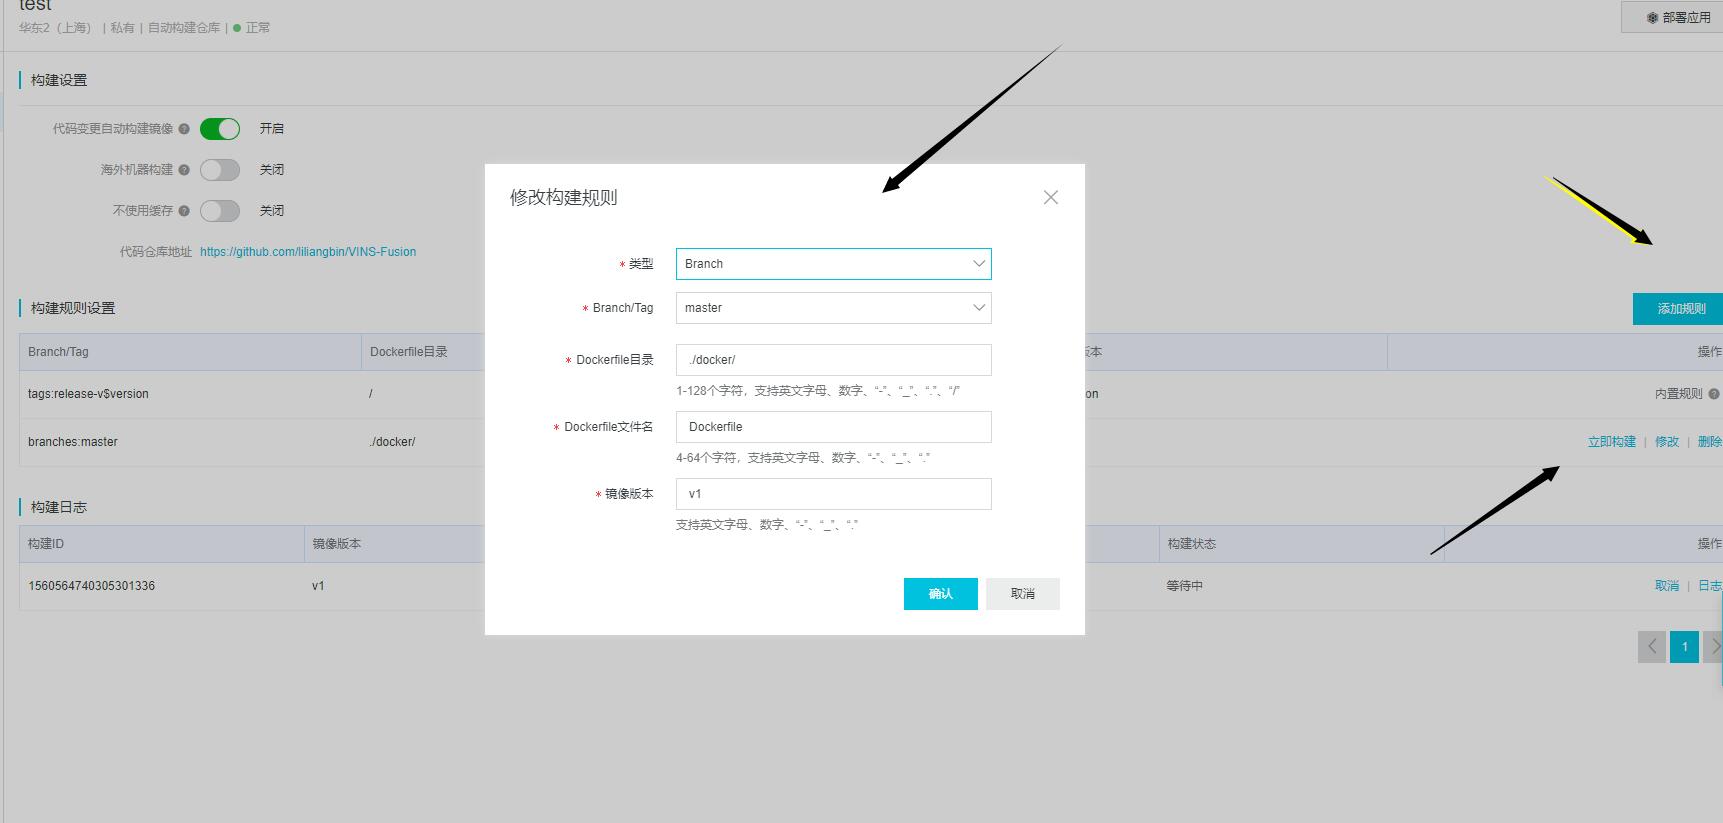Open the 类型 Branch dropdown
Image resolution: width=1723 pixels, height=823 pixels.
pos(833,264)
